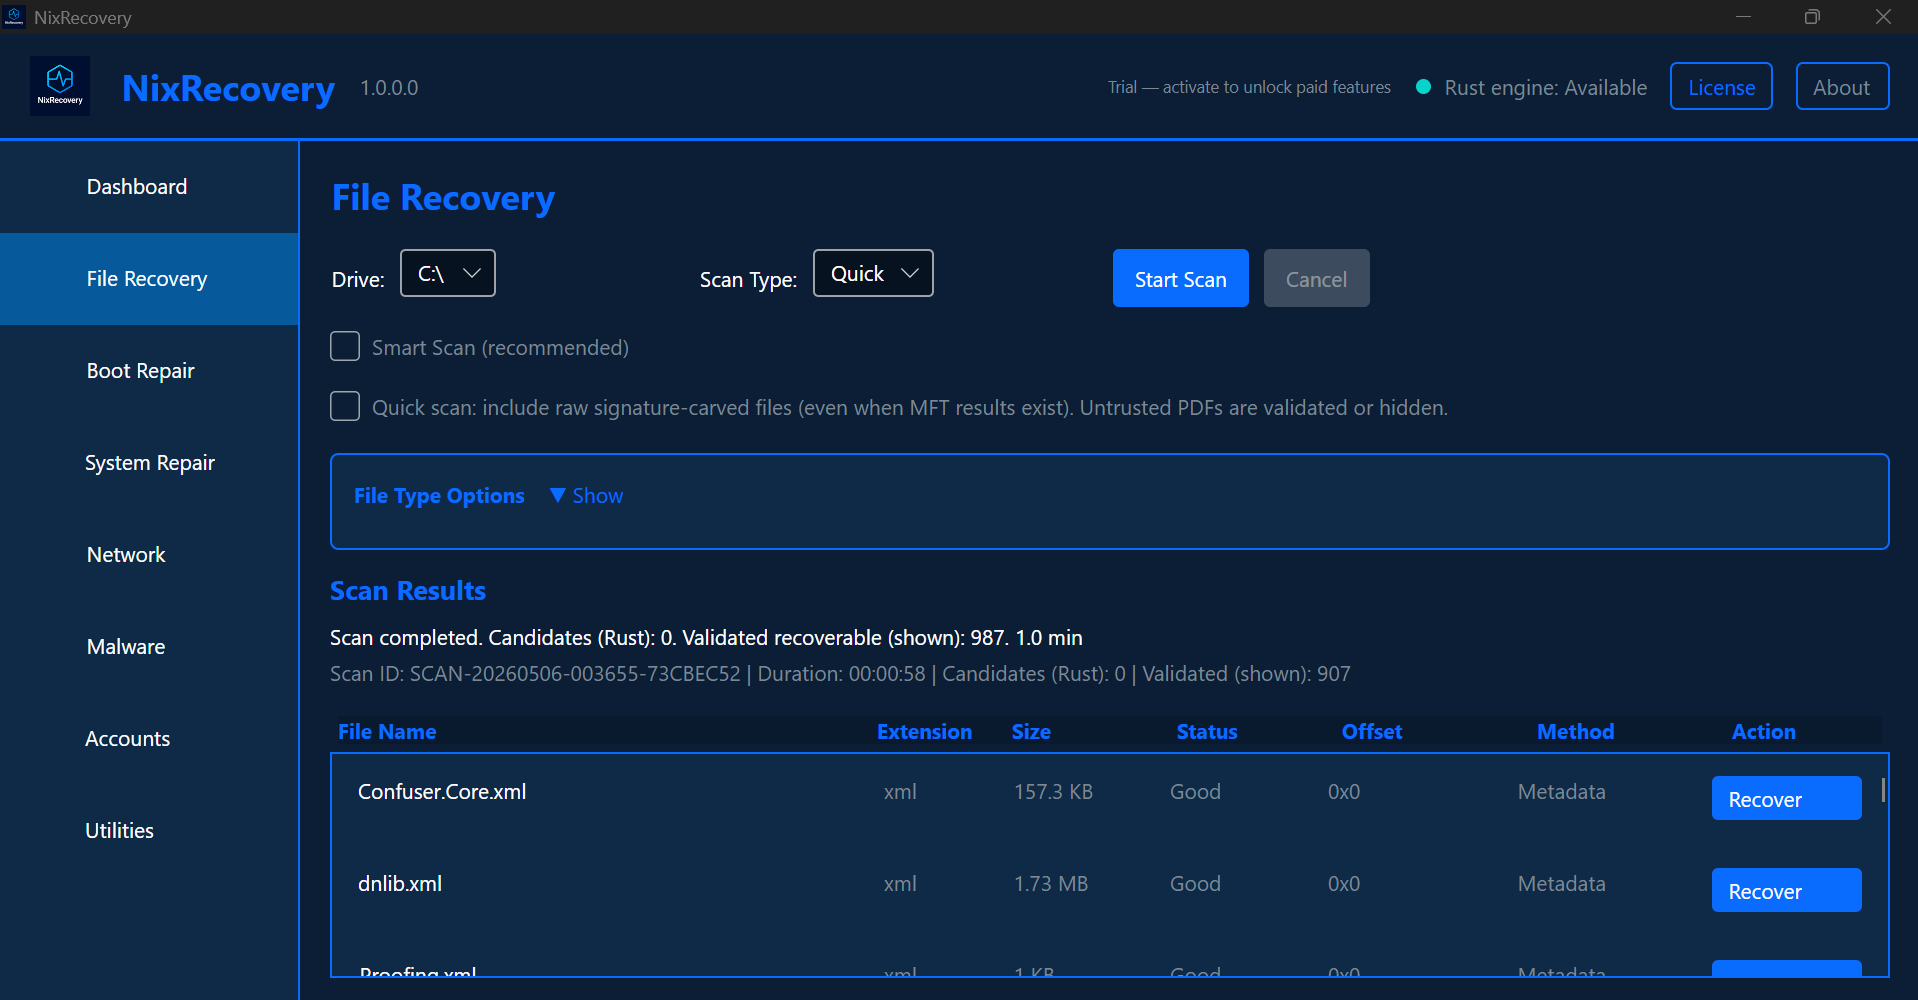The height and width of the screenshot is (1000, 1918).
Task: Sort by the Offset column header
Action: click(1372, 732)
